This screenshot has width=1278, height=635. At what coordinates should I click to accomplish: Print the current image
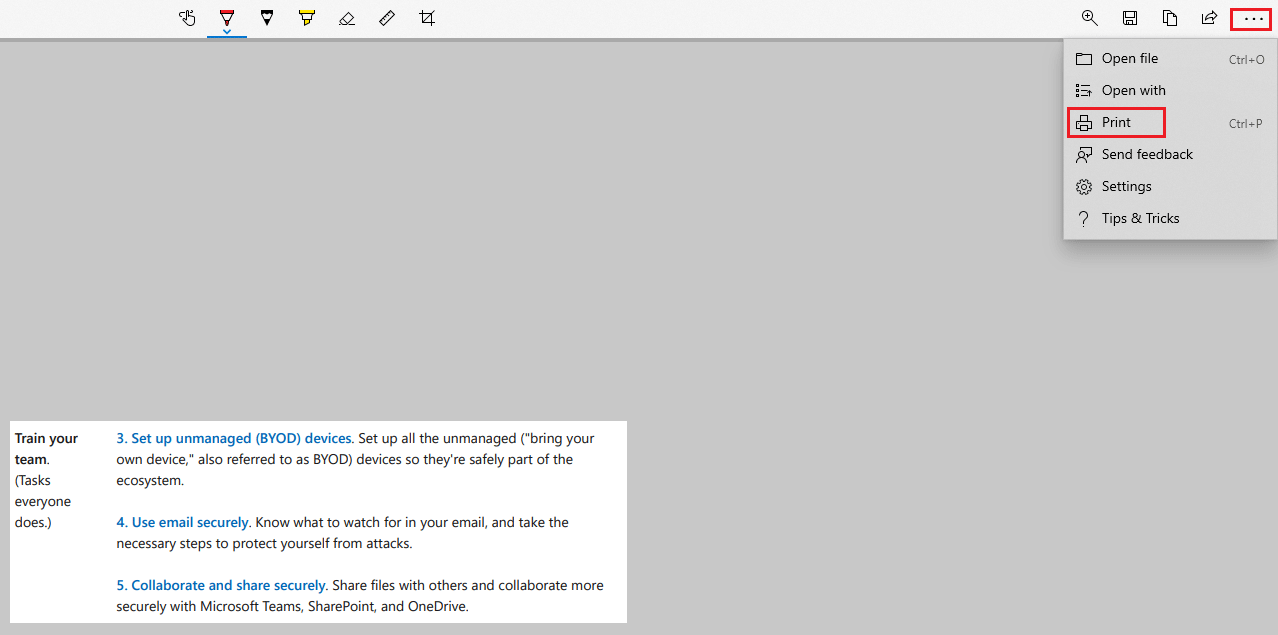click(x=1116, y=122)
